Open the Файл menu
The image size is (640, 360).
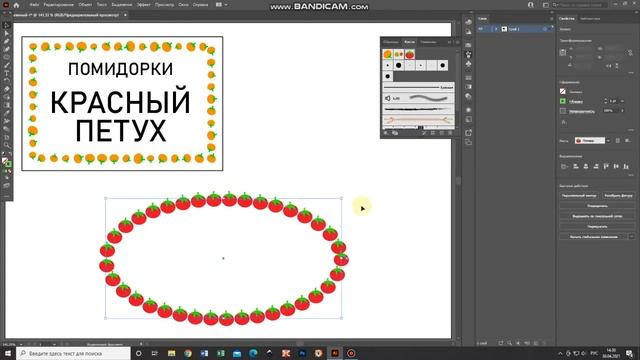tap(34, 4)
